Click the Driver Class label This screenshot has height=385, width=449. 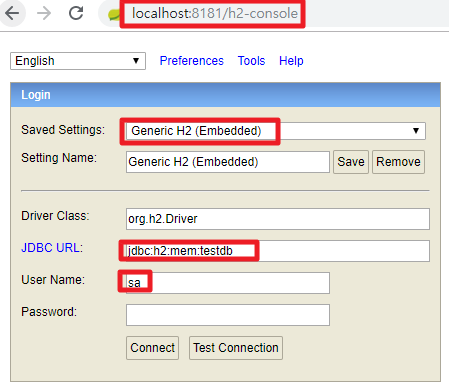[55, 216]
